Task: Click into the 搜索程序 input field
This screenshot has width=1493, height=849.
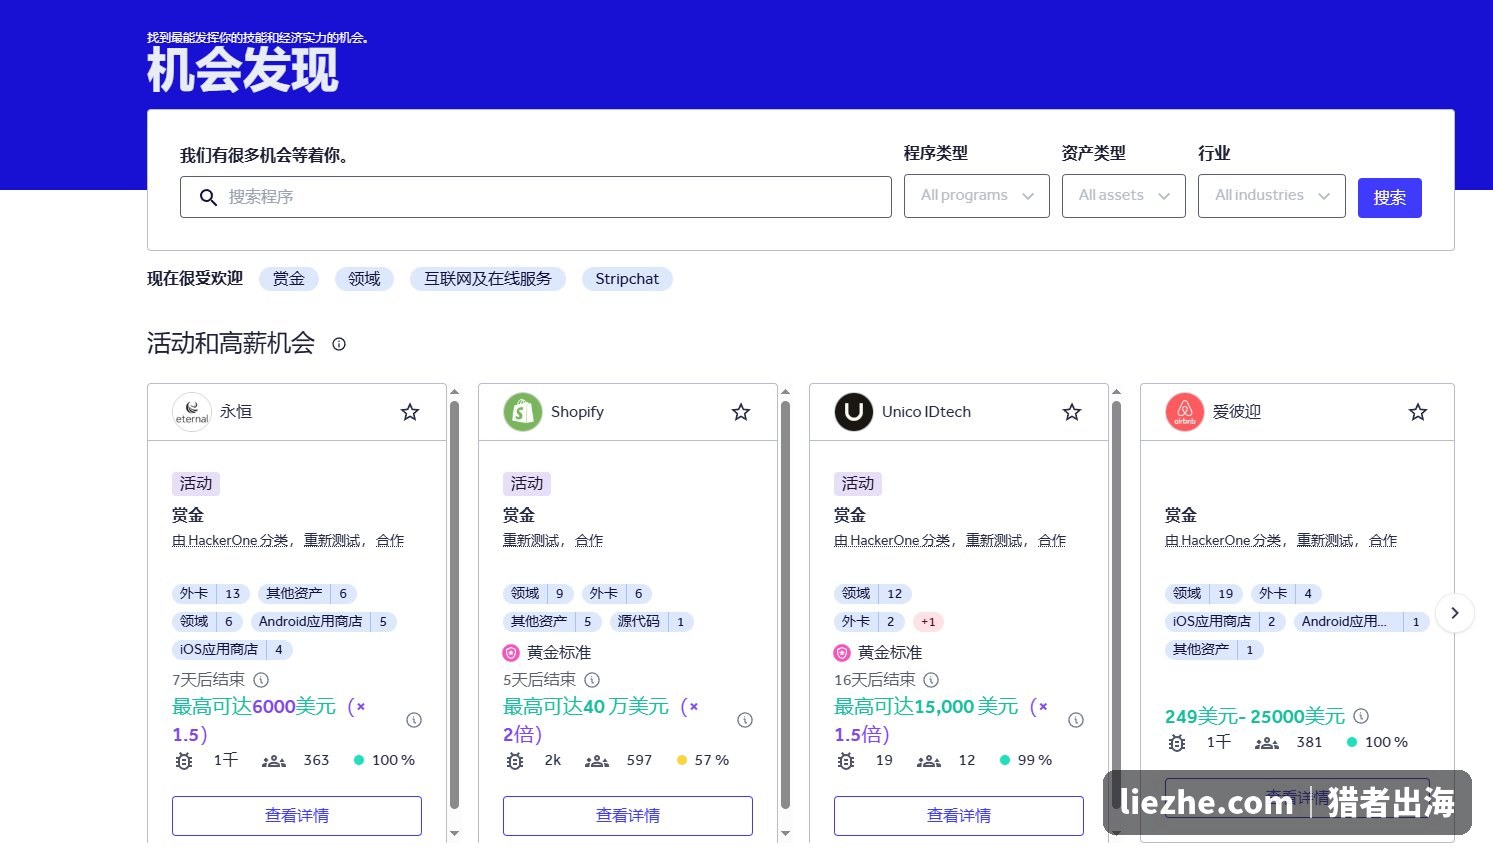Action: [x=536, y=197]
